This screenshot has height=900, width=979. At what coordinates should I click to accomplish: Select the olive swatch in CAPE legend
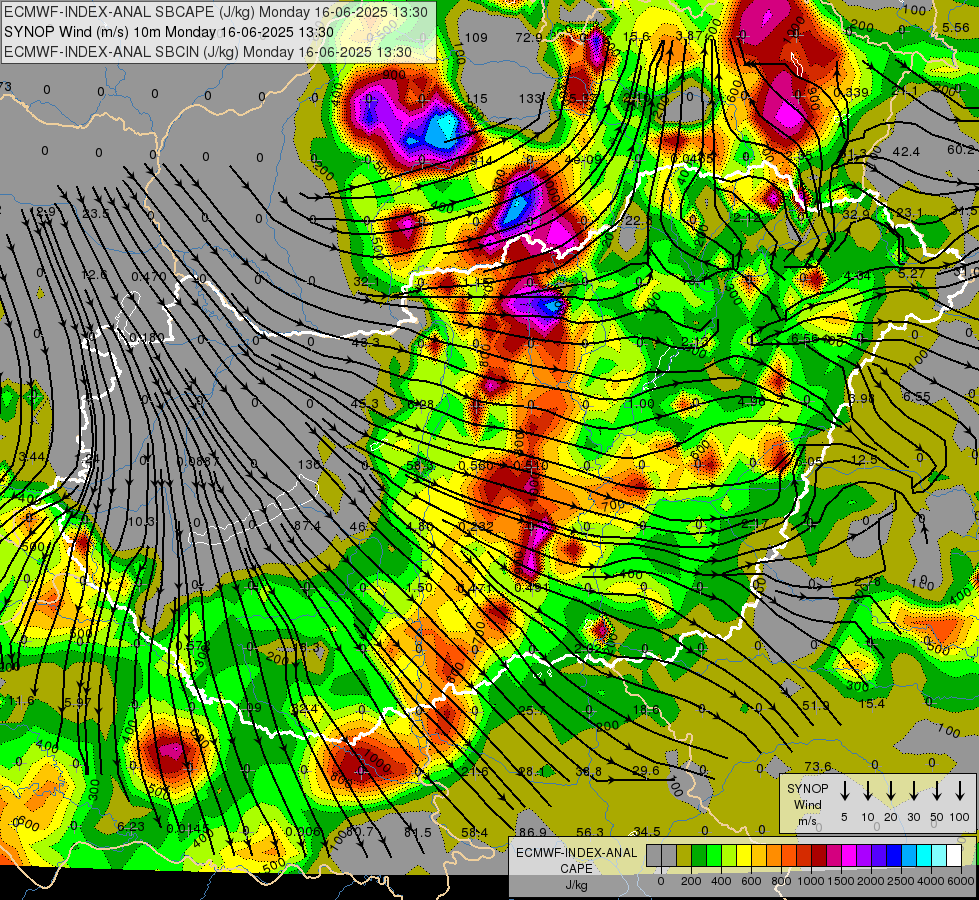coord(684,856)
